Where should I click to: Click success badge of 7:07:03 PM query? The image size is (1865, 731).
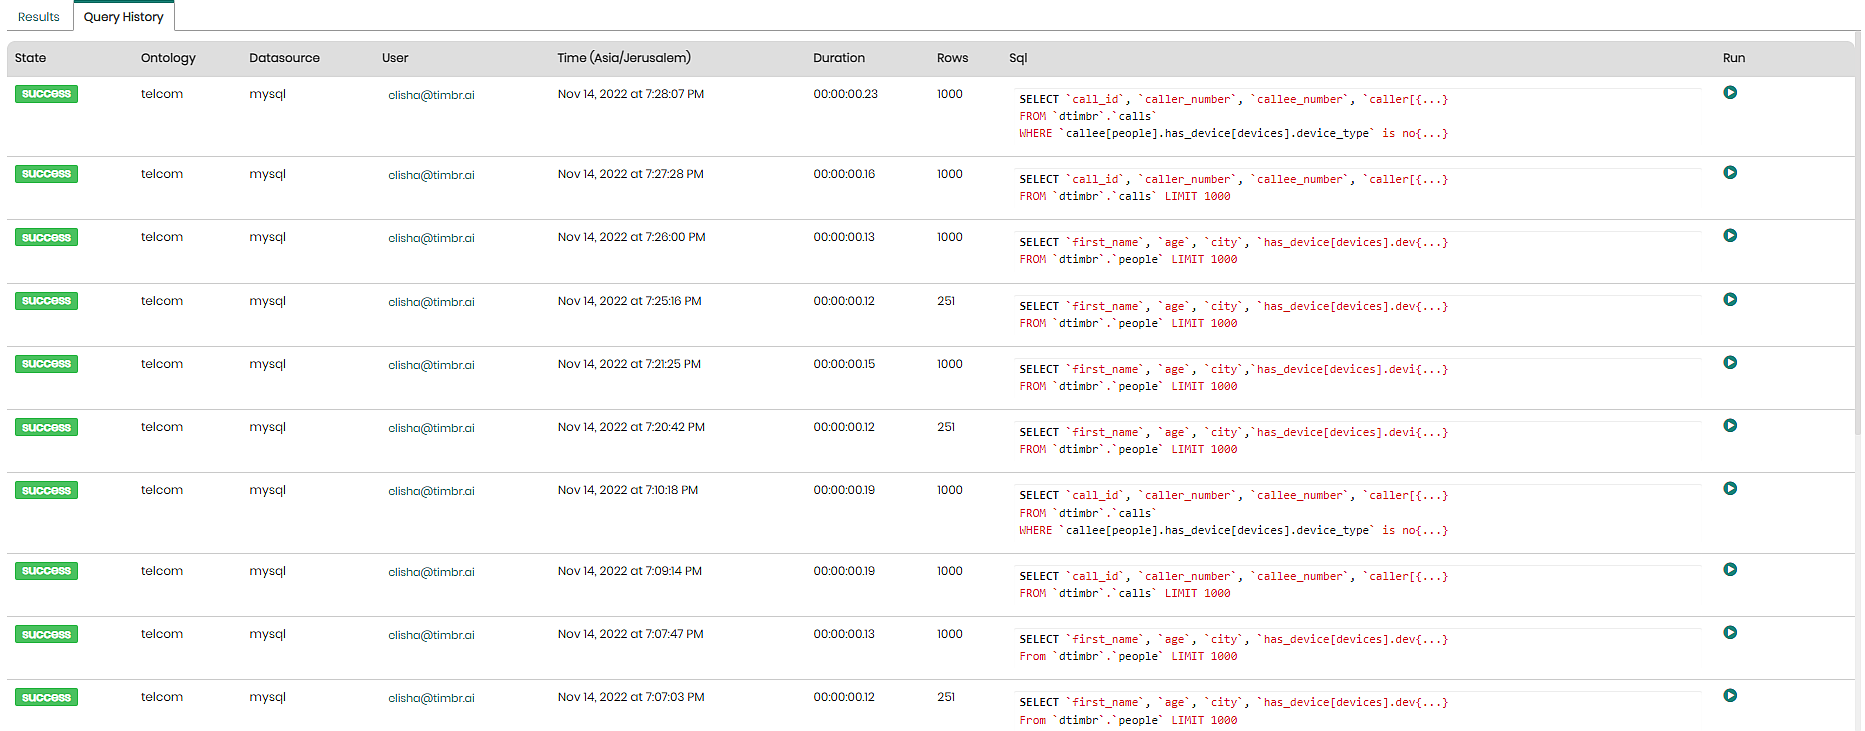coord(46,697)
